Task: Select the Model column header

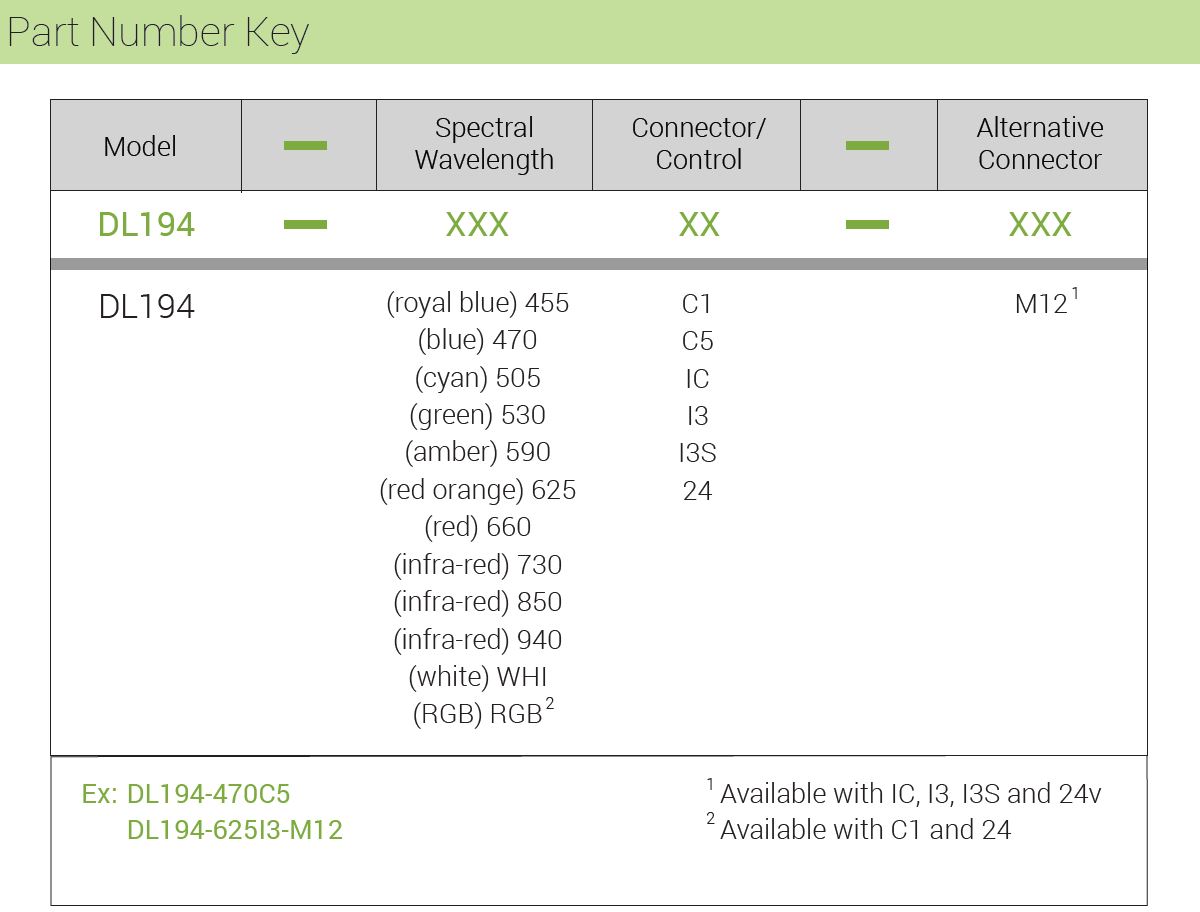Action: tap(140, 146)
